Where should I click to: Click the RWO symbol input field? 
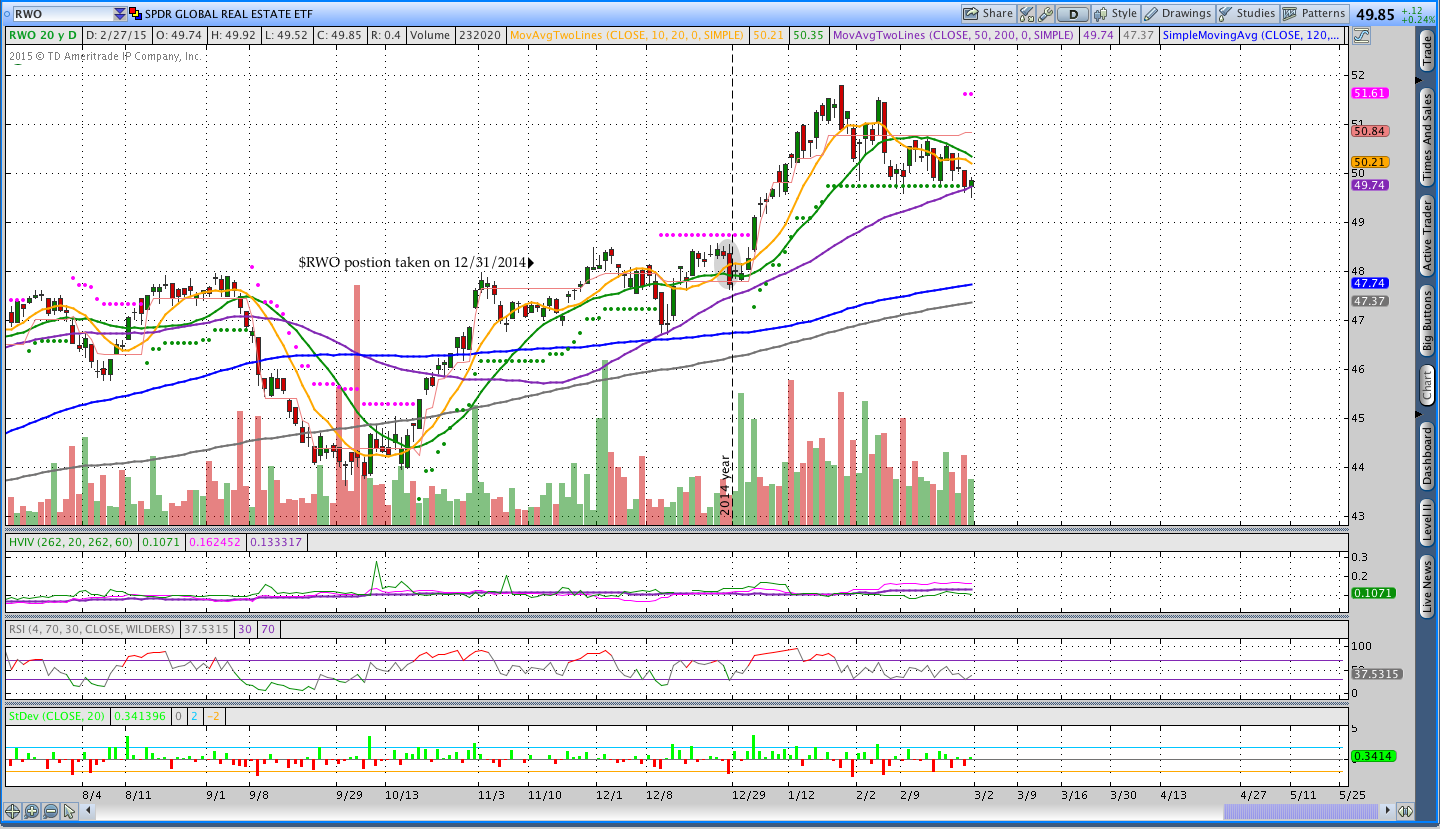(63, 14)
